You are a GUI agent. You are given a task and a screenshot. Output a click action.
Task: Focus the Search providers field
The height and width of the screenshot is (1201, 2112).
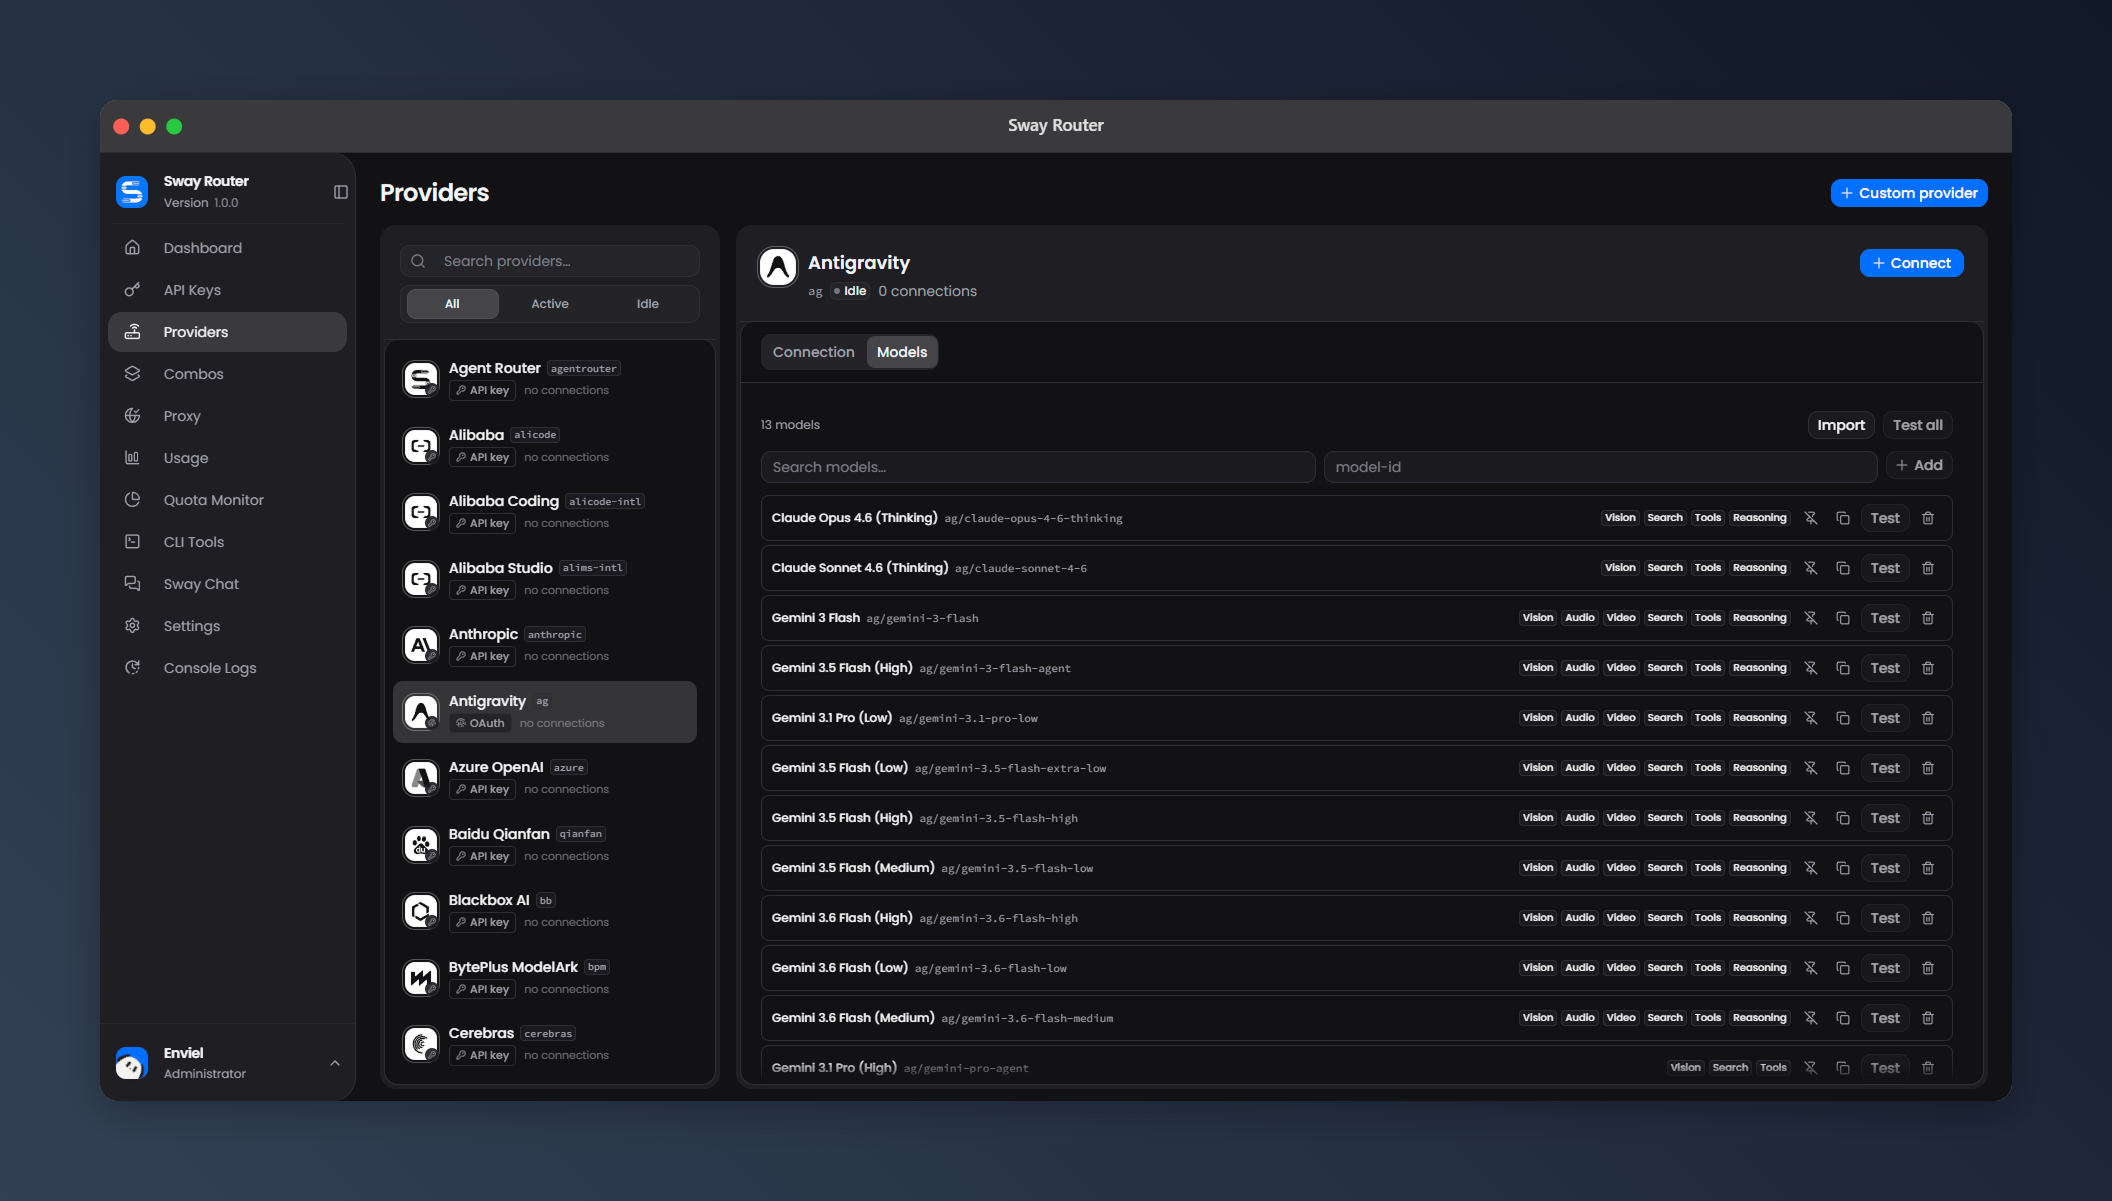(x=550, y=261)
